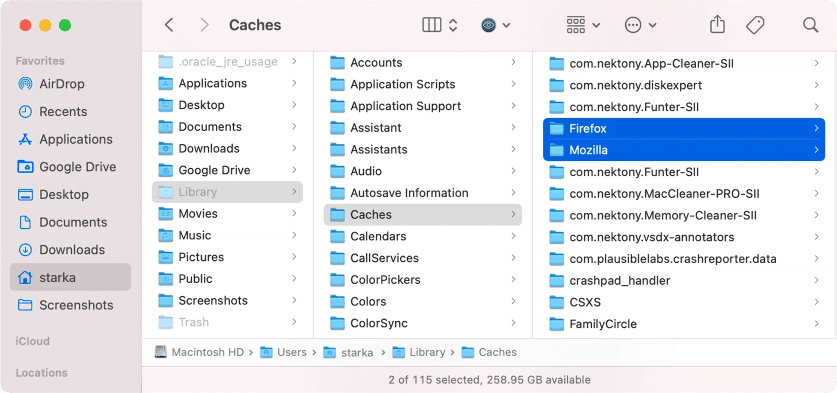
Task: Select the Assistants folder
Action: (x=423, y=150)
